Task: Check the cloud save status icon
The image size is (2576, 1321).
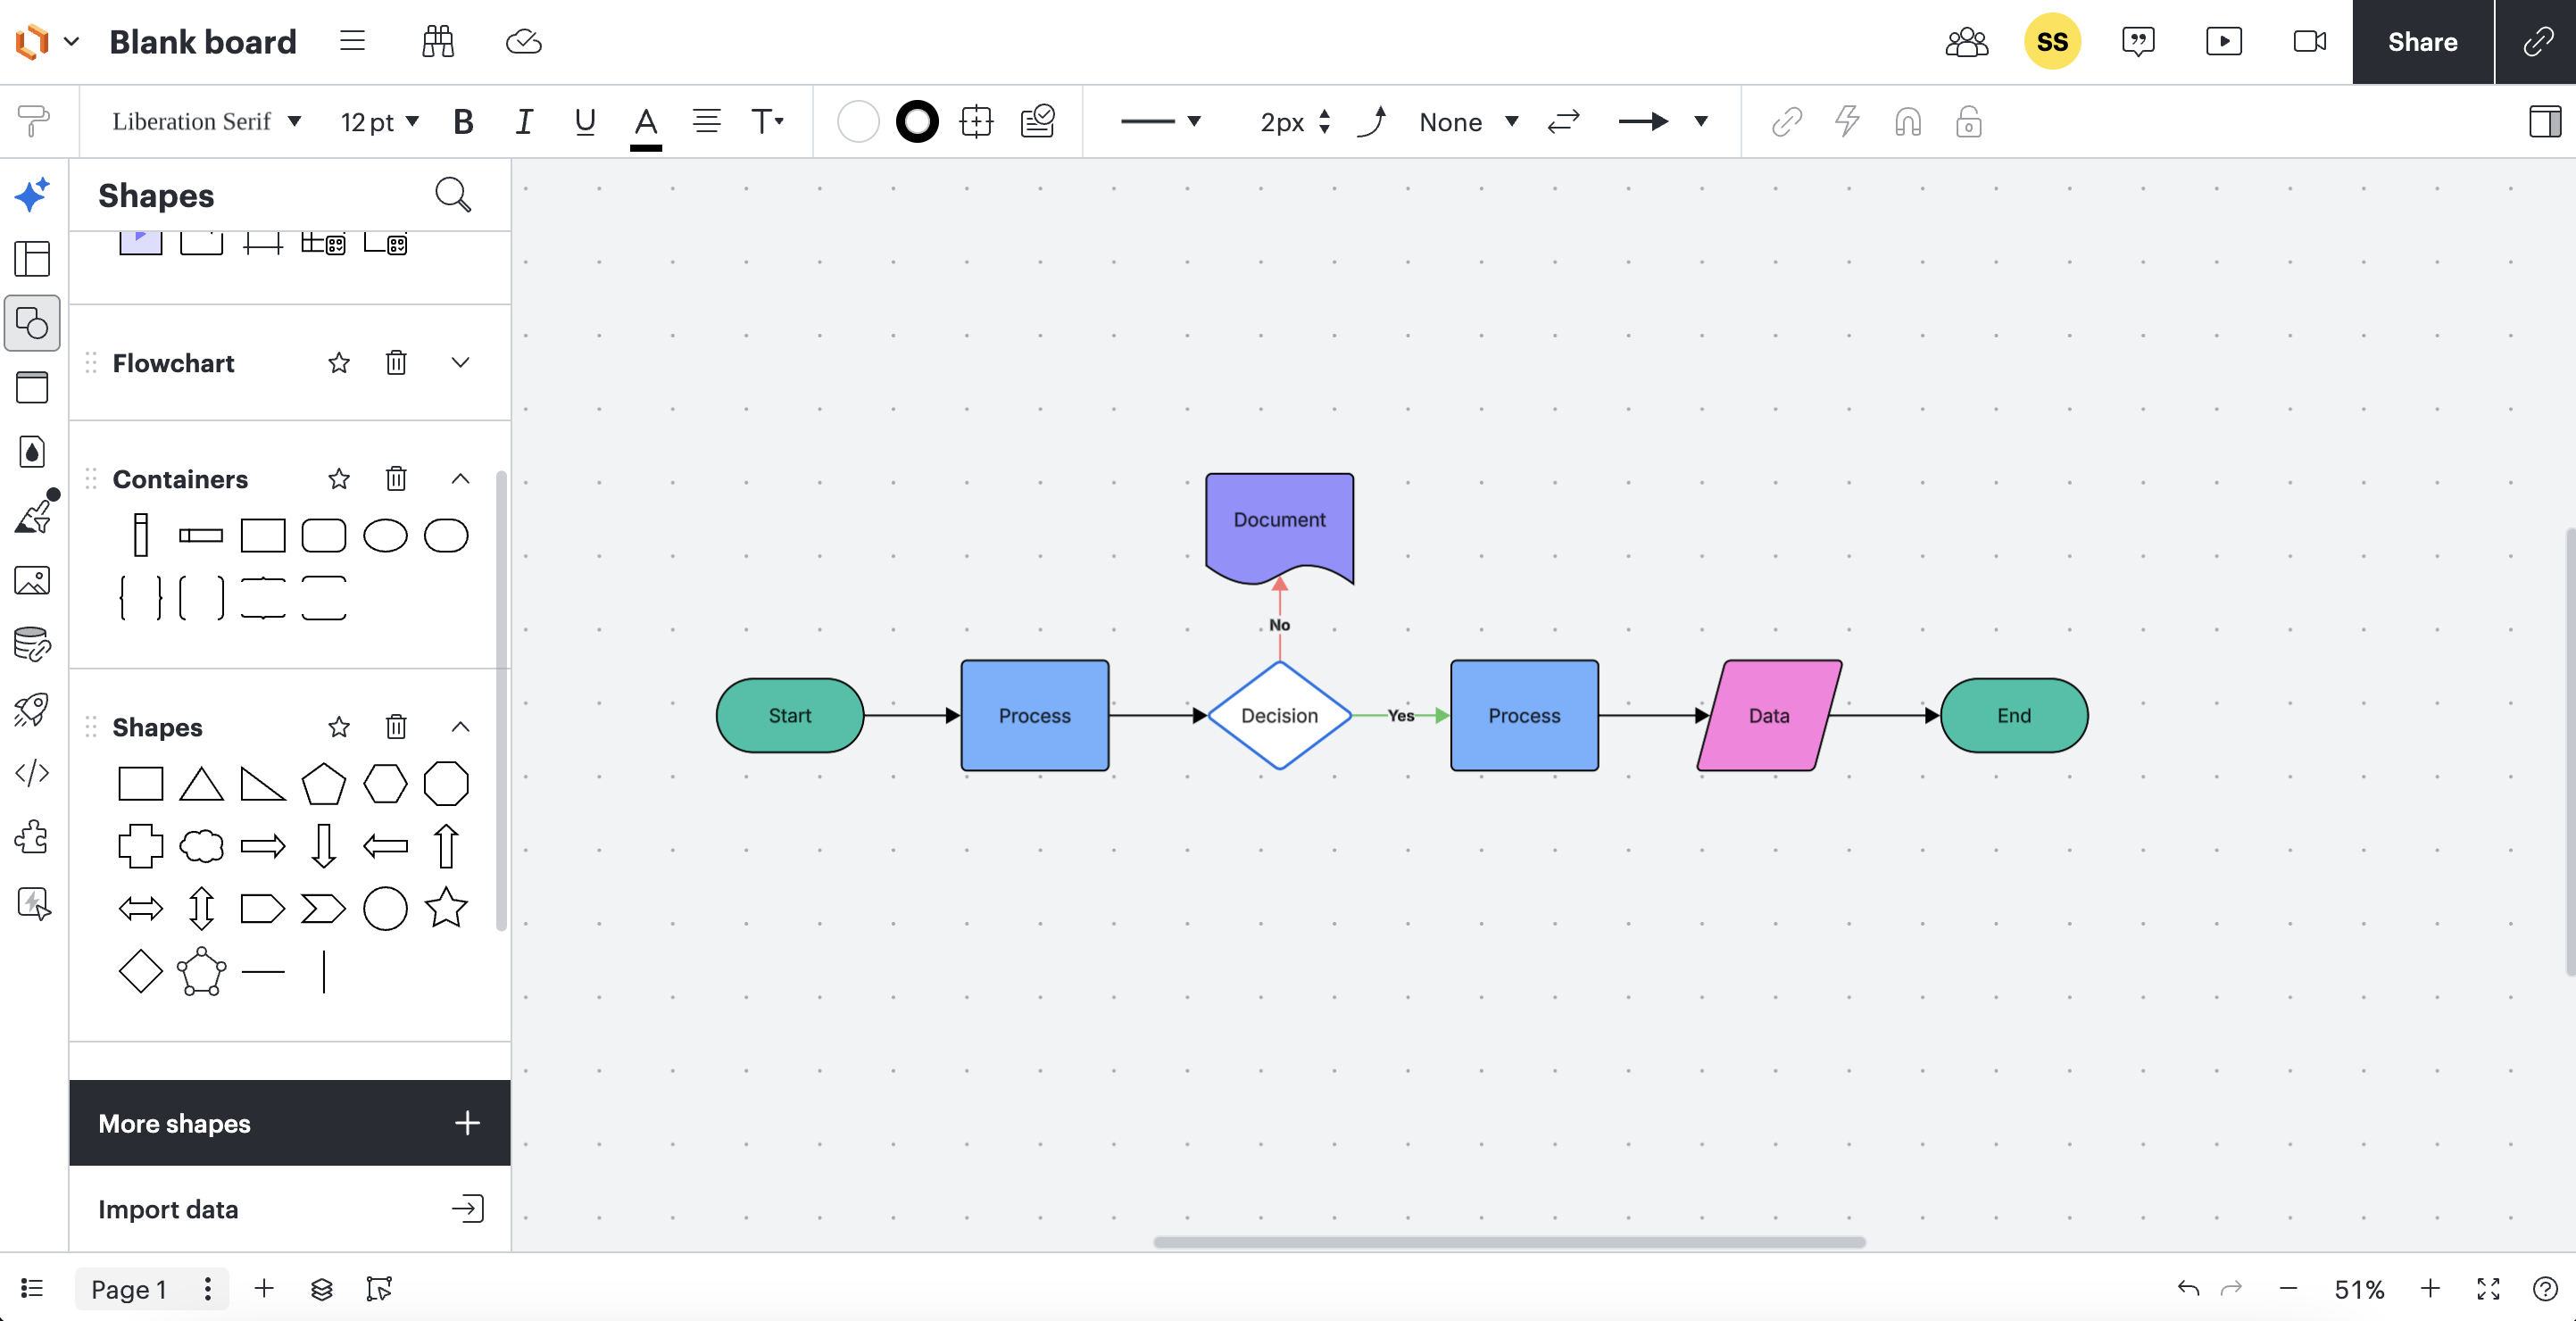Action: (x=523, y=41)
